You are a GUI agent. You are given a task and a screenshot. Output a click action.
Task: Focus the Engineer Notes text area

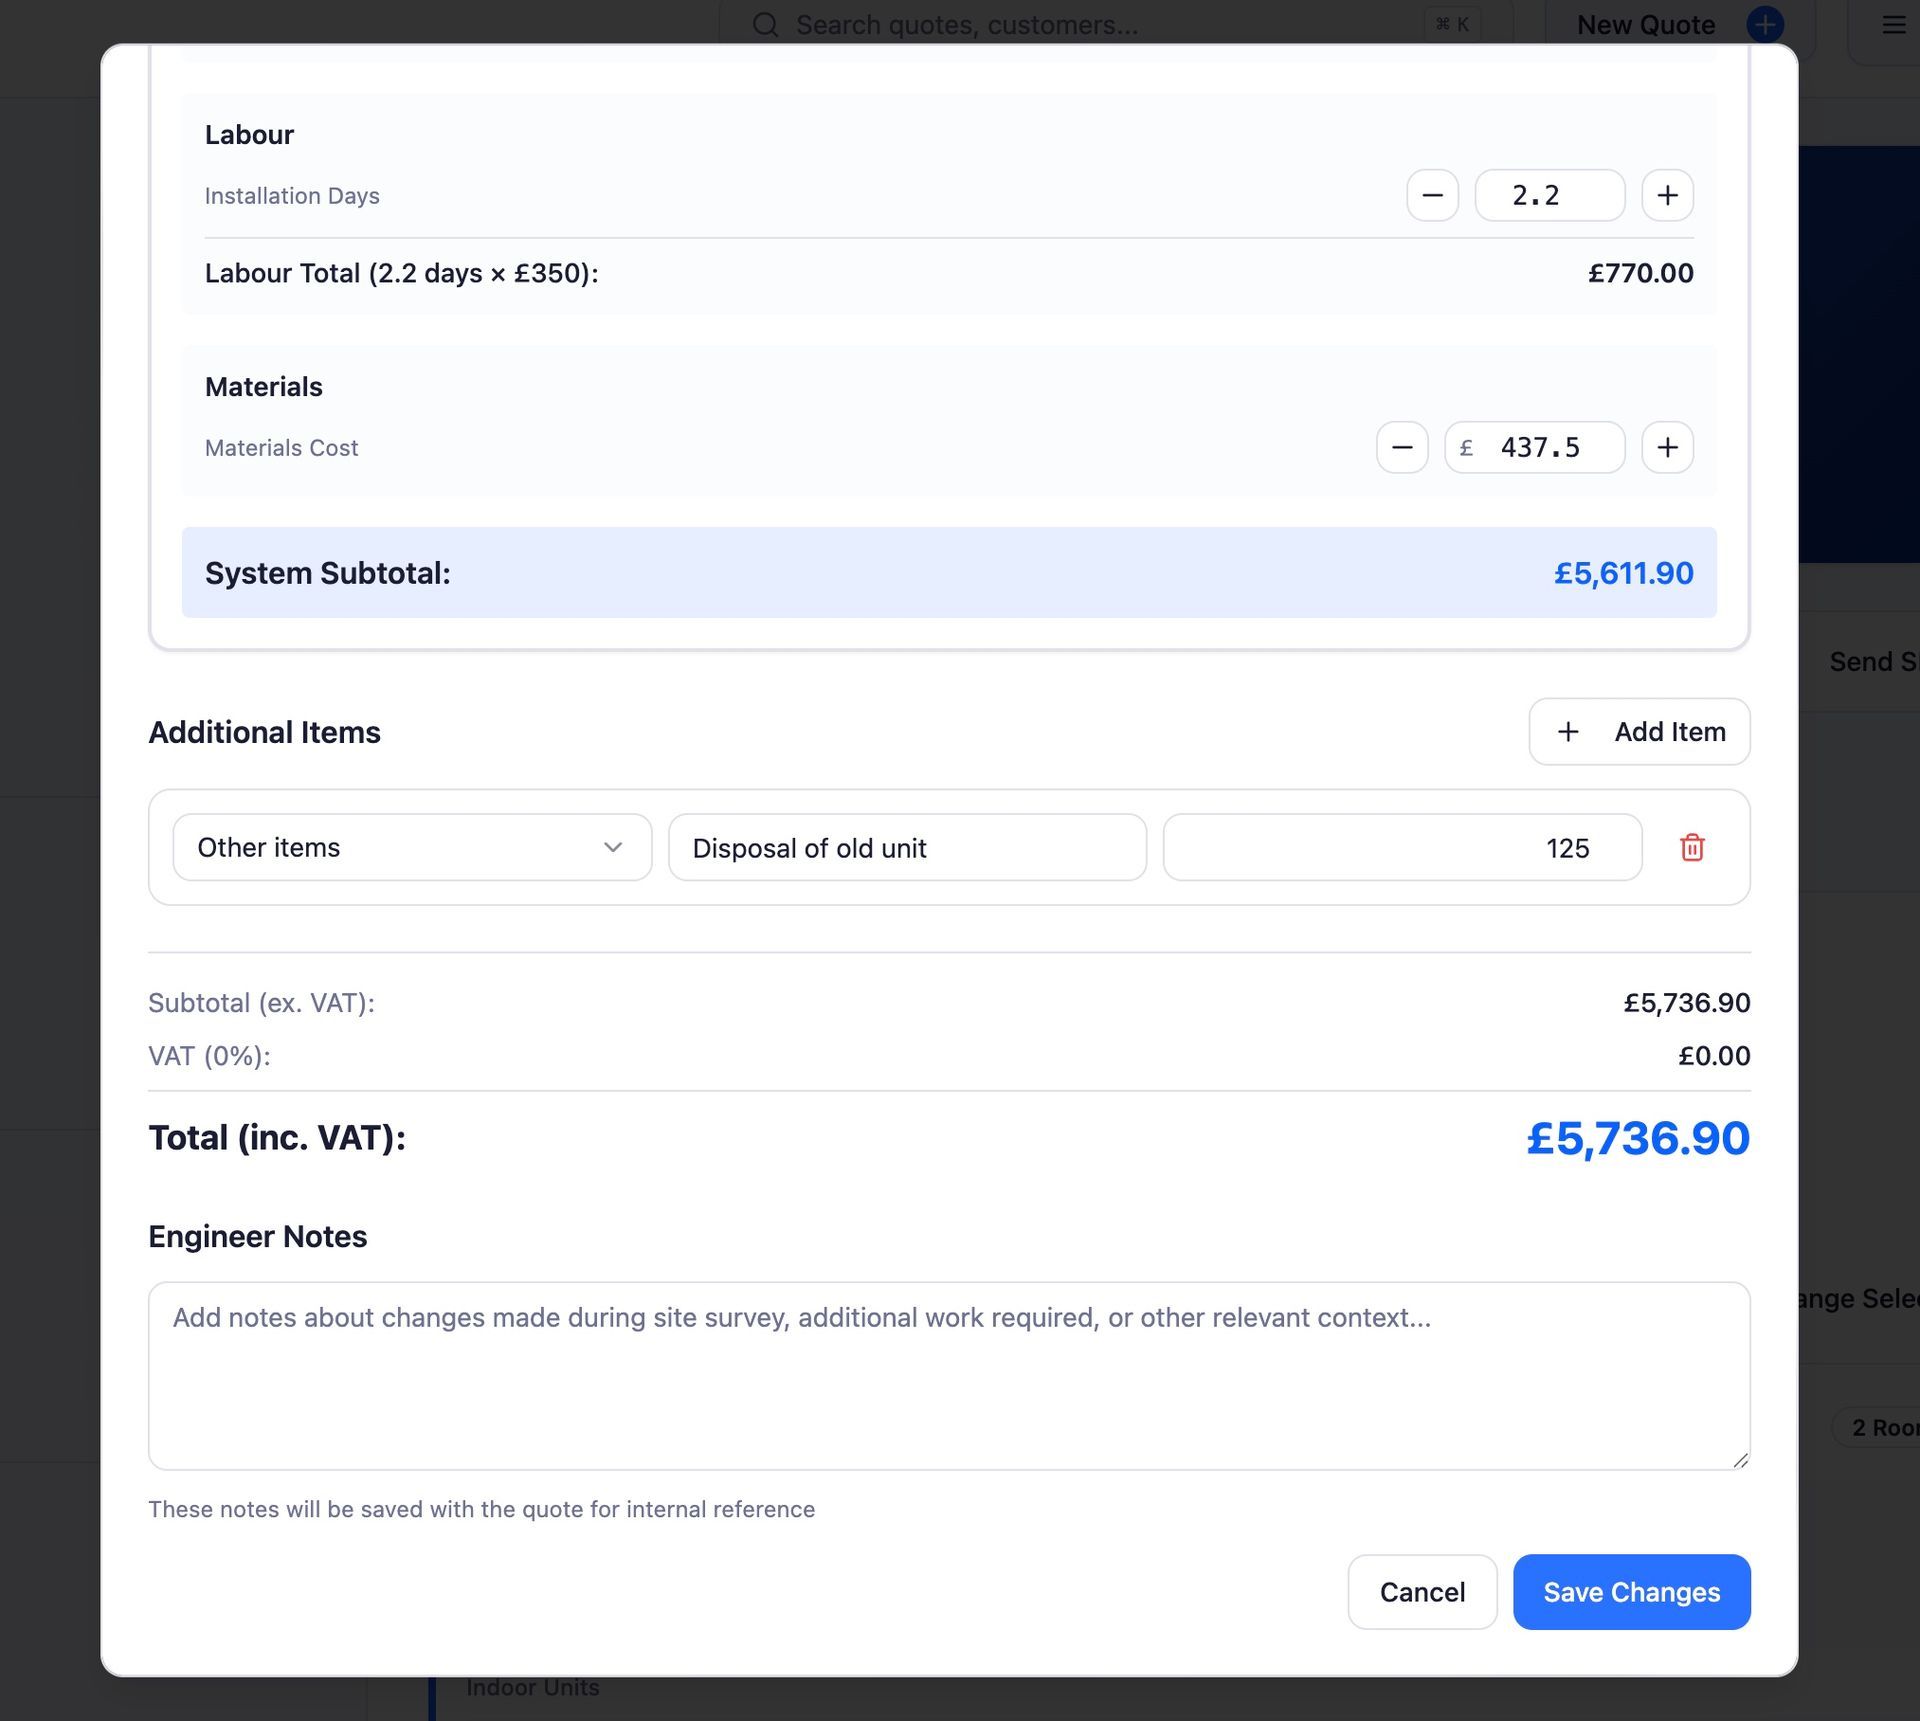point(948,1375)
